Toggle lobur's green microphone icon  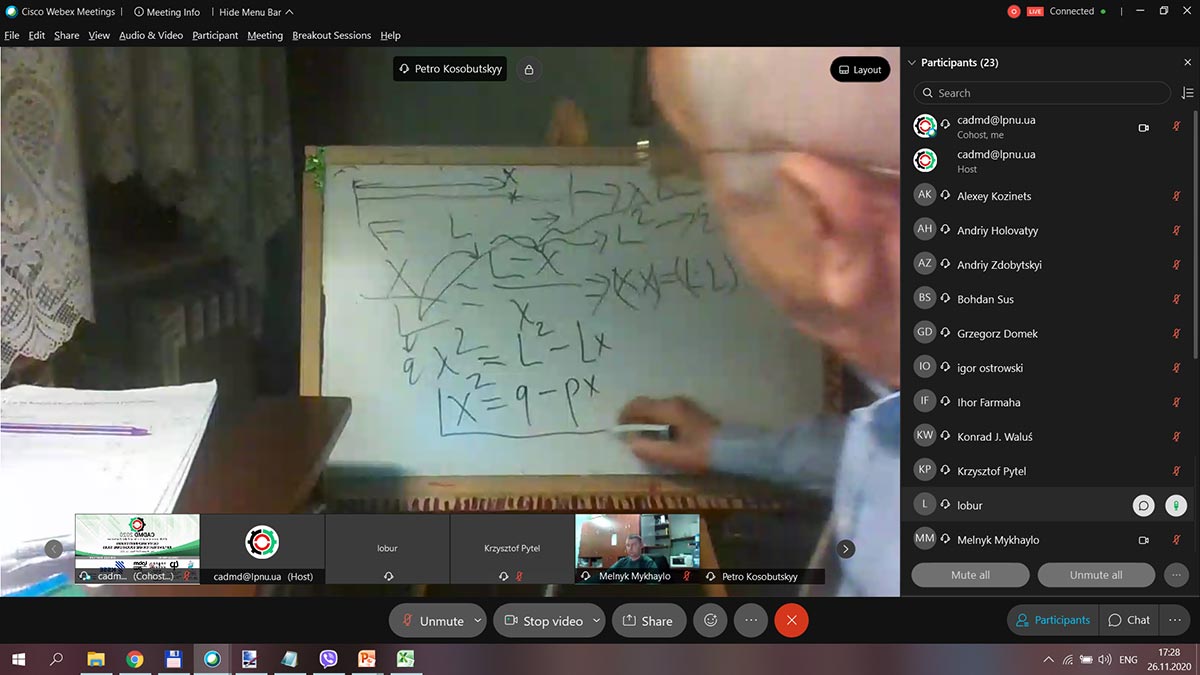(x=1176, y=506)
